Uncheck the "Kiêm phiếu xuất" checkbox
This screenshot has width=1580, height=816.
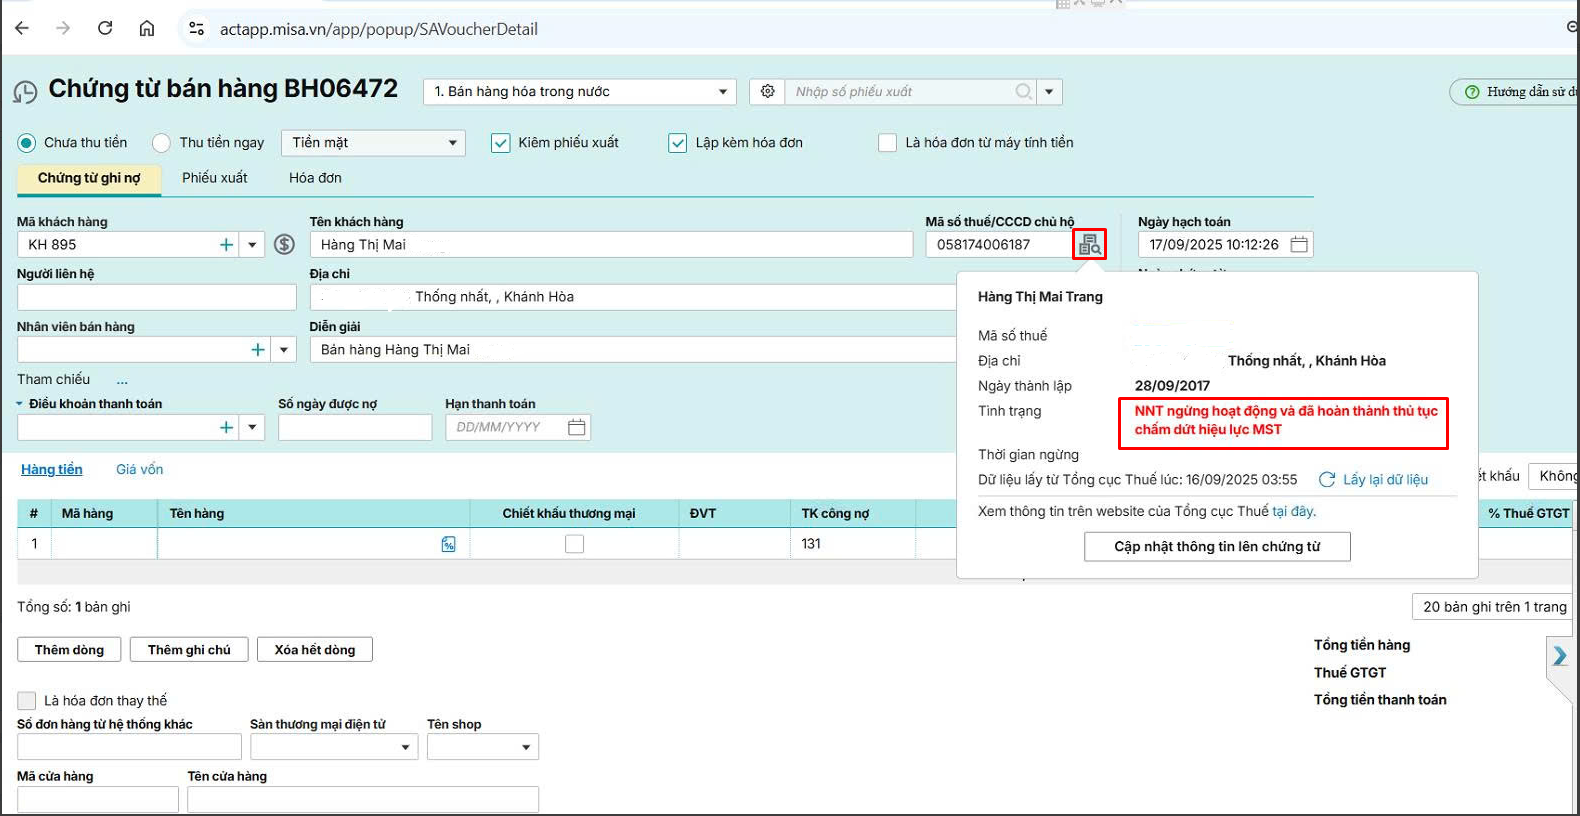[x=501, y=143]
